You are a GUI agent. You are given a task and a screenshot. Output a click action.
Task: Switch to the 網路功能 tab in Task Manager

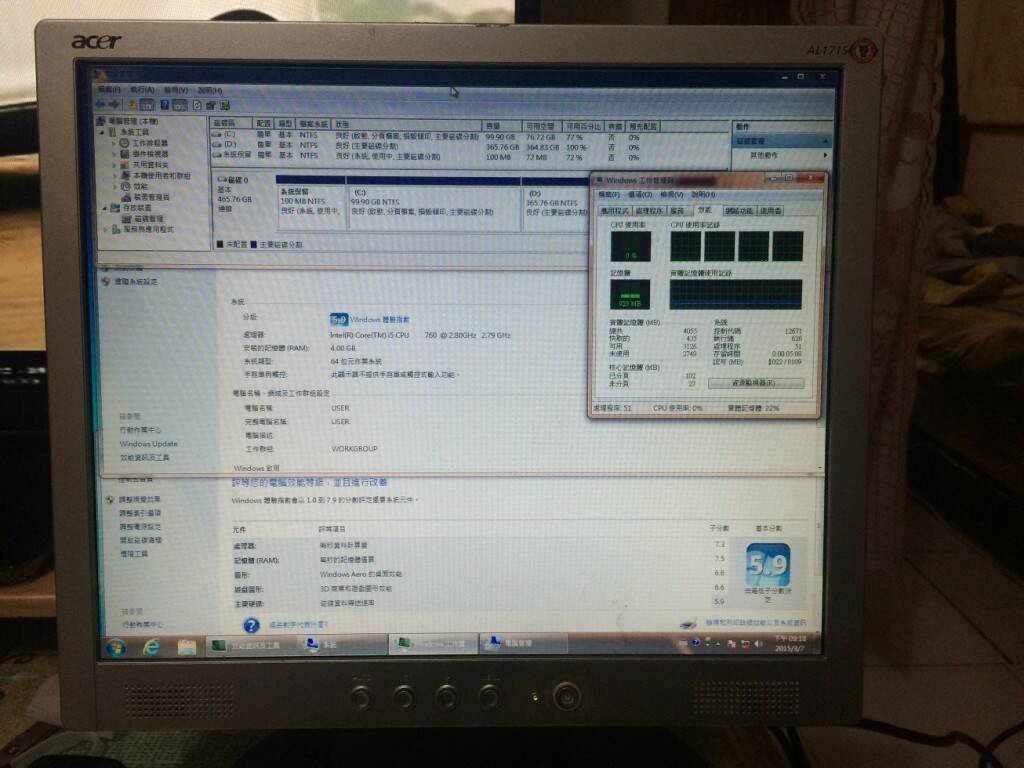pyautogui.click(x=739, y=211)
